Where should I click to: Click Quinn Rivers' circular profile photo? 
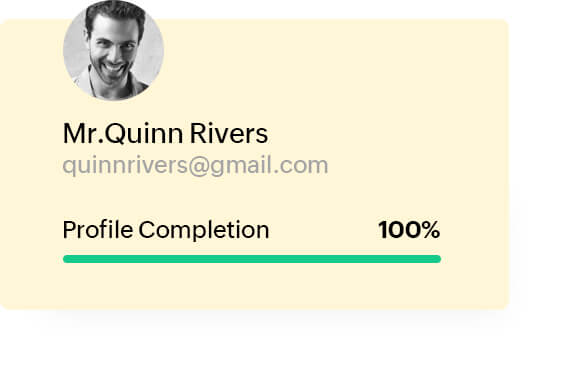point(114,50)
